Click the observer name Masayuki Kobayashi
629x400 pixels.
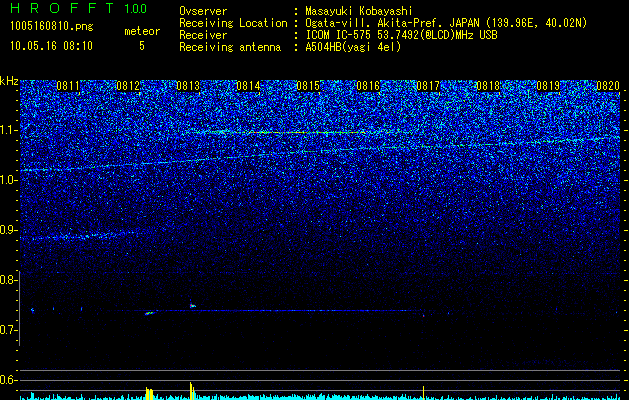pyautogui.click(x=359, y=11)
